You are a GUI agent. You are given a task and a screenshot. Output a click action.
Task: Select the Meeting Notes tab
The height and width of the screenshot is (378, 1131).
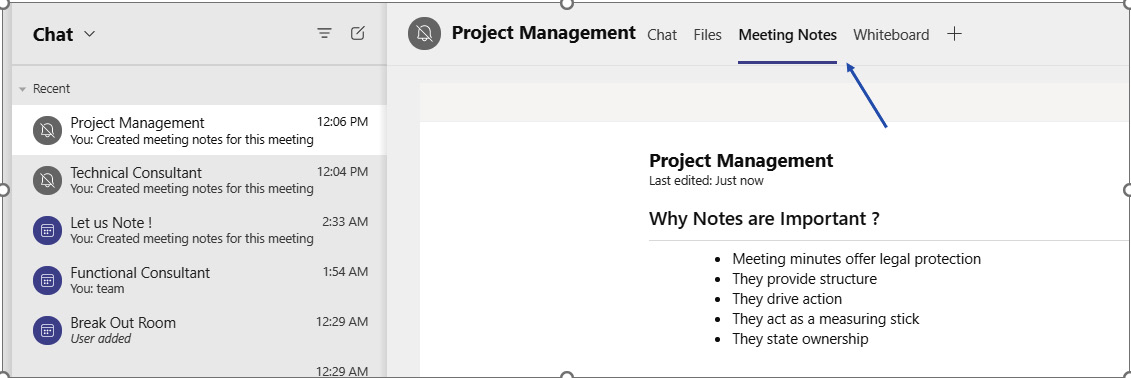788,35
